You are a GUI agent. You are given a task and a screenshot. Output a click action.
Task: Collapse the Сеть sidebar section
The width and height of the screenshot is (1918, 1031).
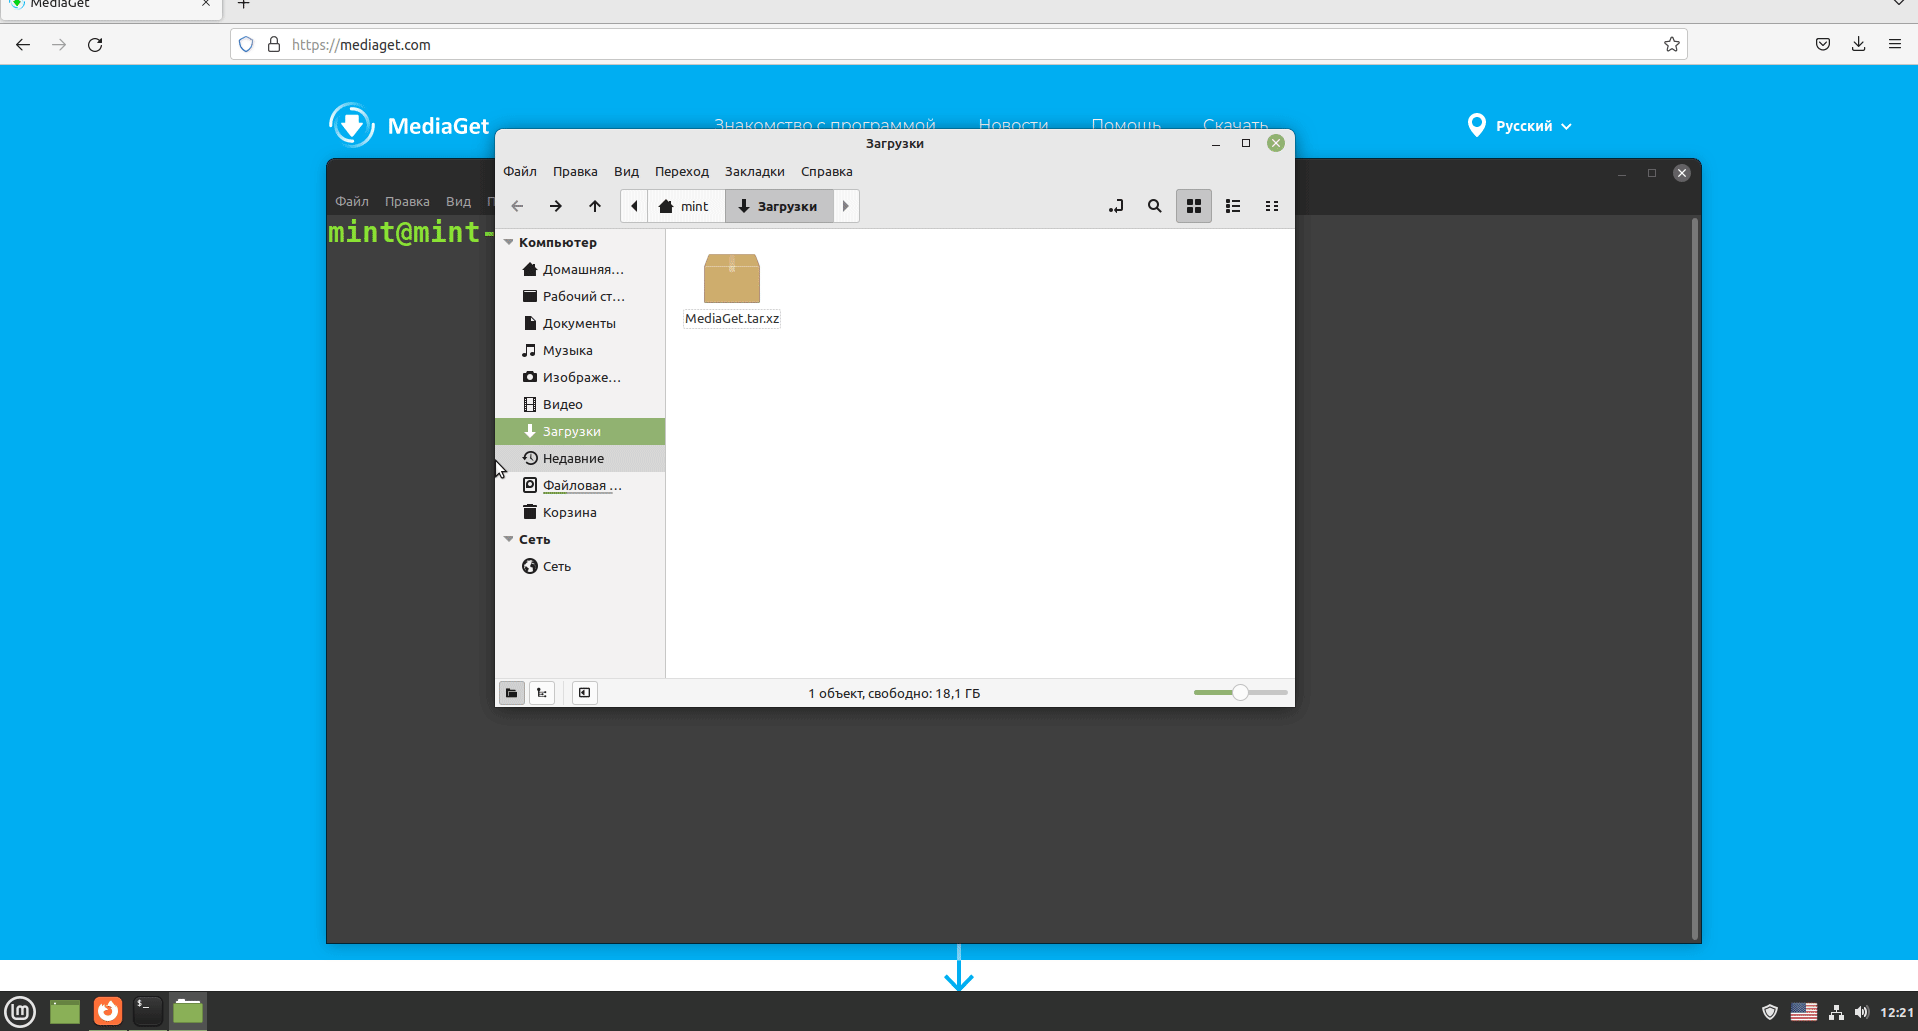[x=509, y=539]
